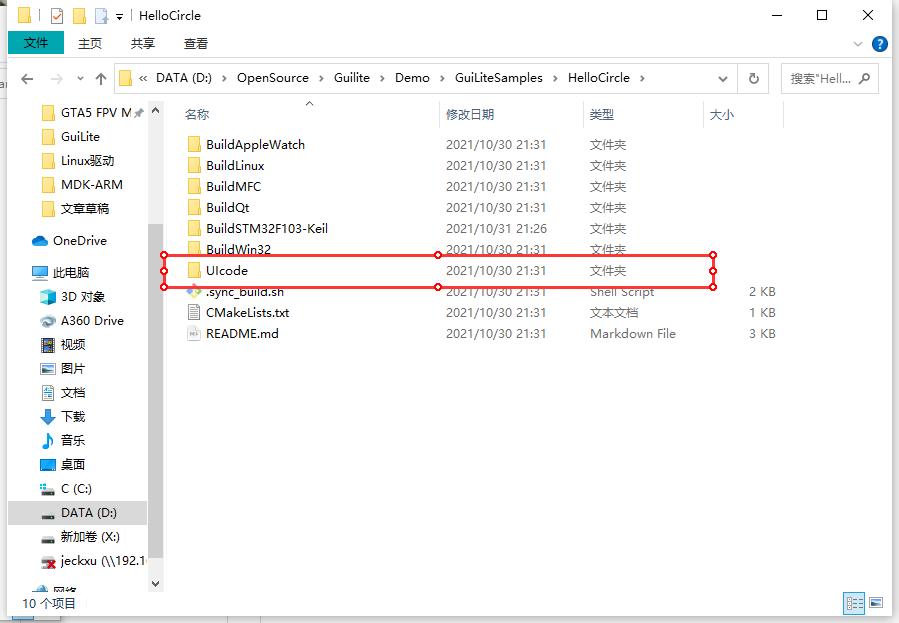Click the navigate up arrow icon
This screenshot has width=899, height=623.
(x=101, y=77)
